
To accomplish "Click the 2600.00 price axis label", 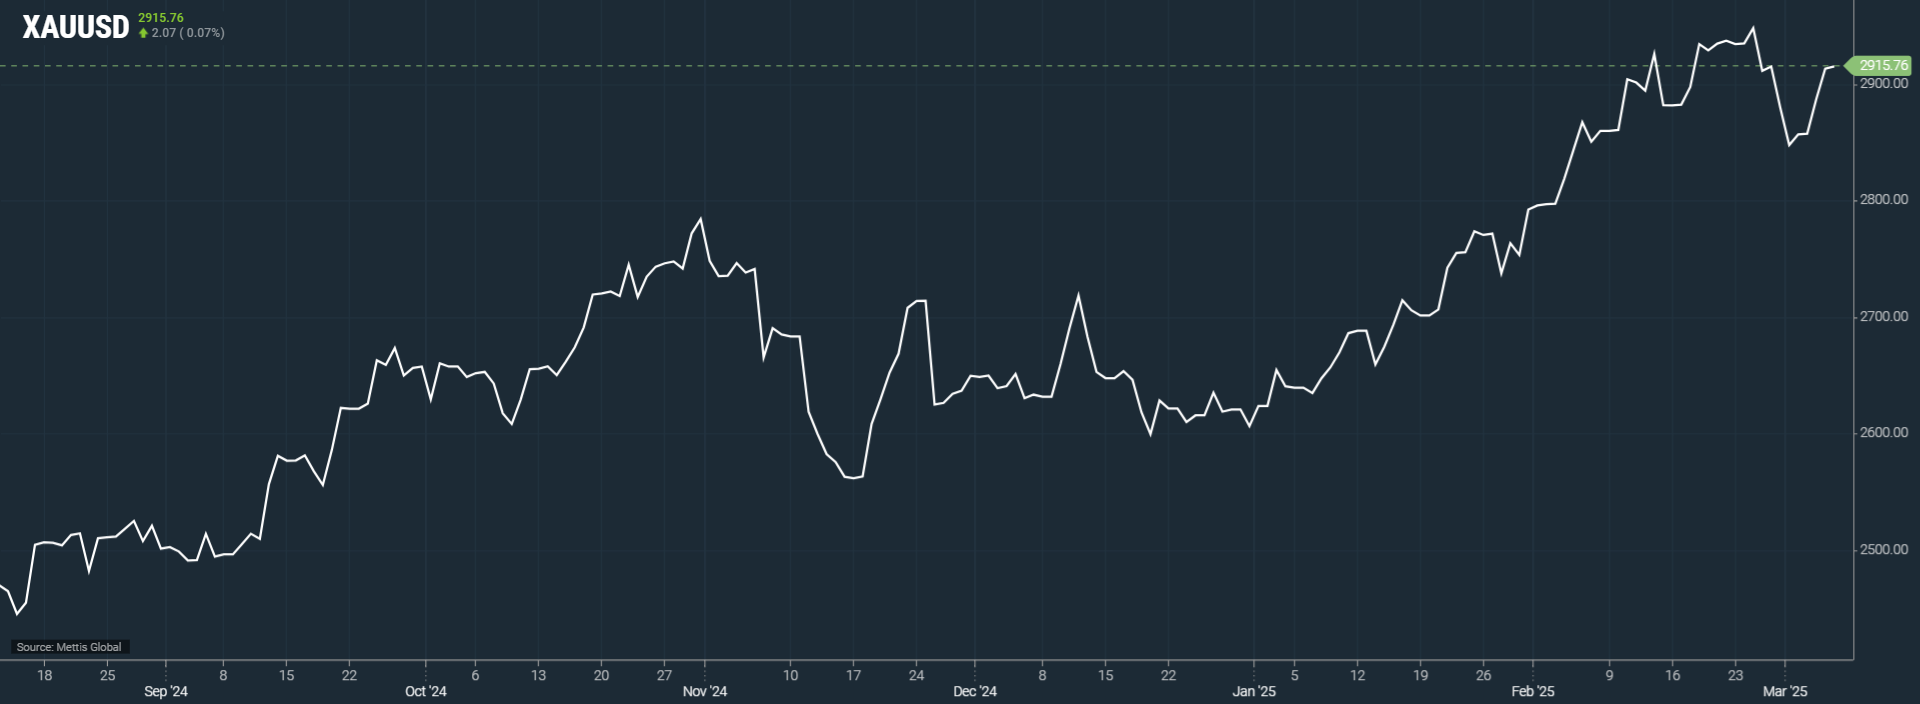I will [1884, 433].
